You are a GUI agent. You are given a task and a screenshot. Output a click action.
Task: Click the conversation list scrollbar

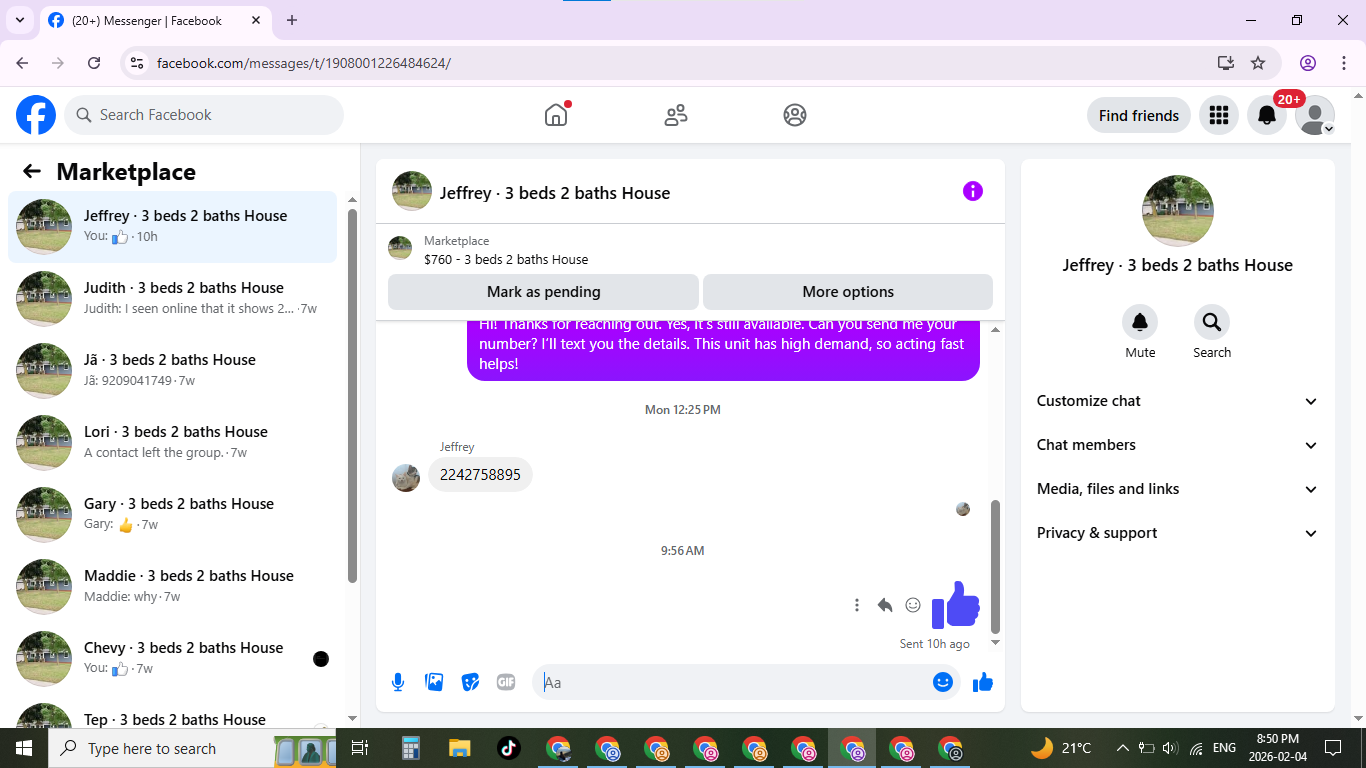[x=352, y=395]
